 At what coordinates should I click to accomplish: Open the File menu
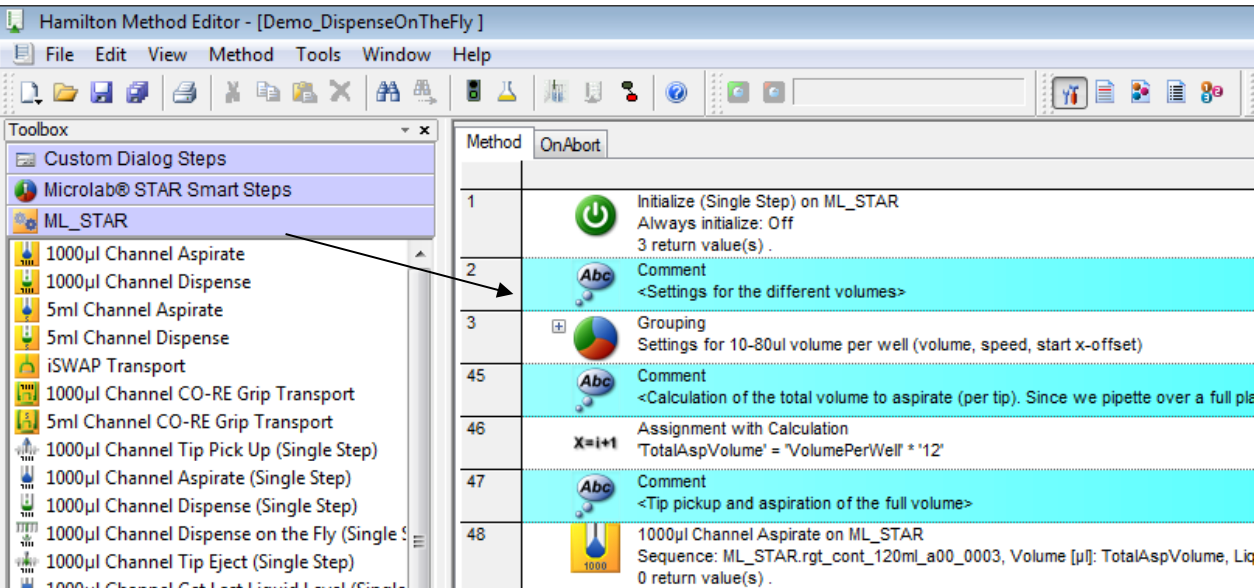59,55
